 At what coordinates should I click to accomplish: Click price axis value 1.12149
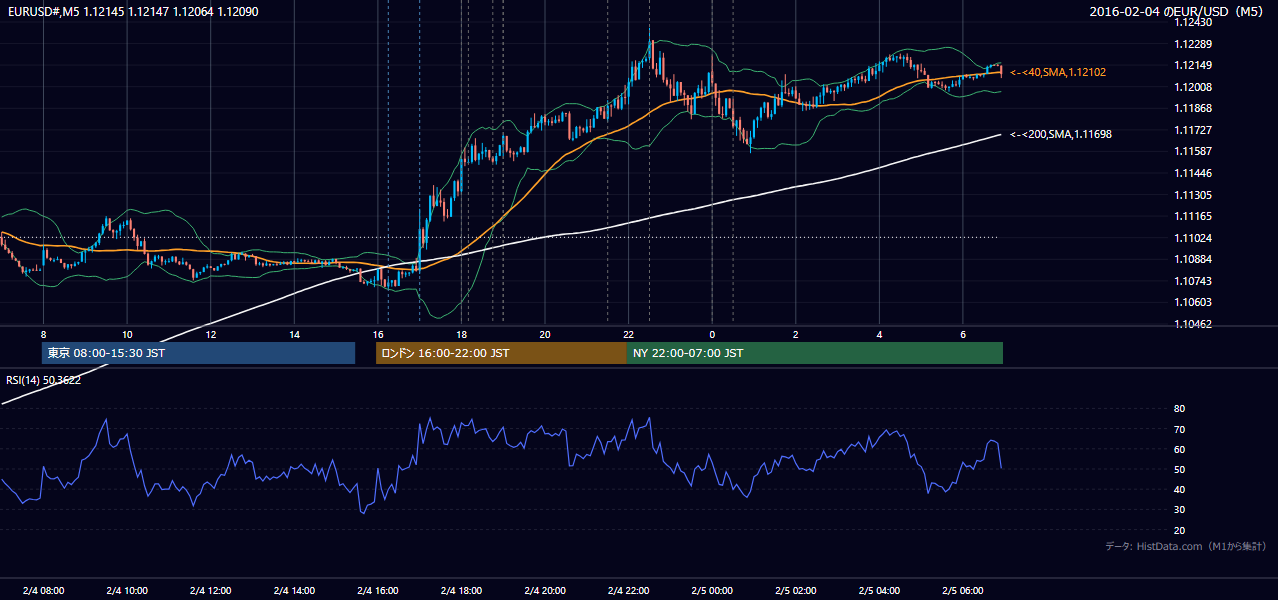1193,66
